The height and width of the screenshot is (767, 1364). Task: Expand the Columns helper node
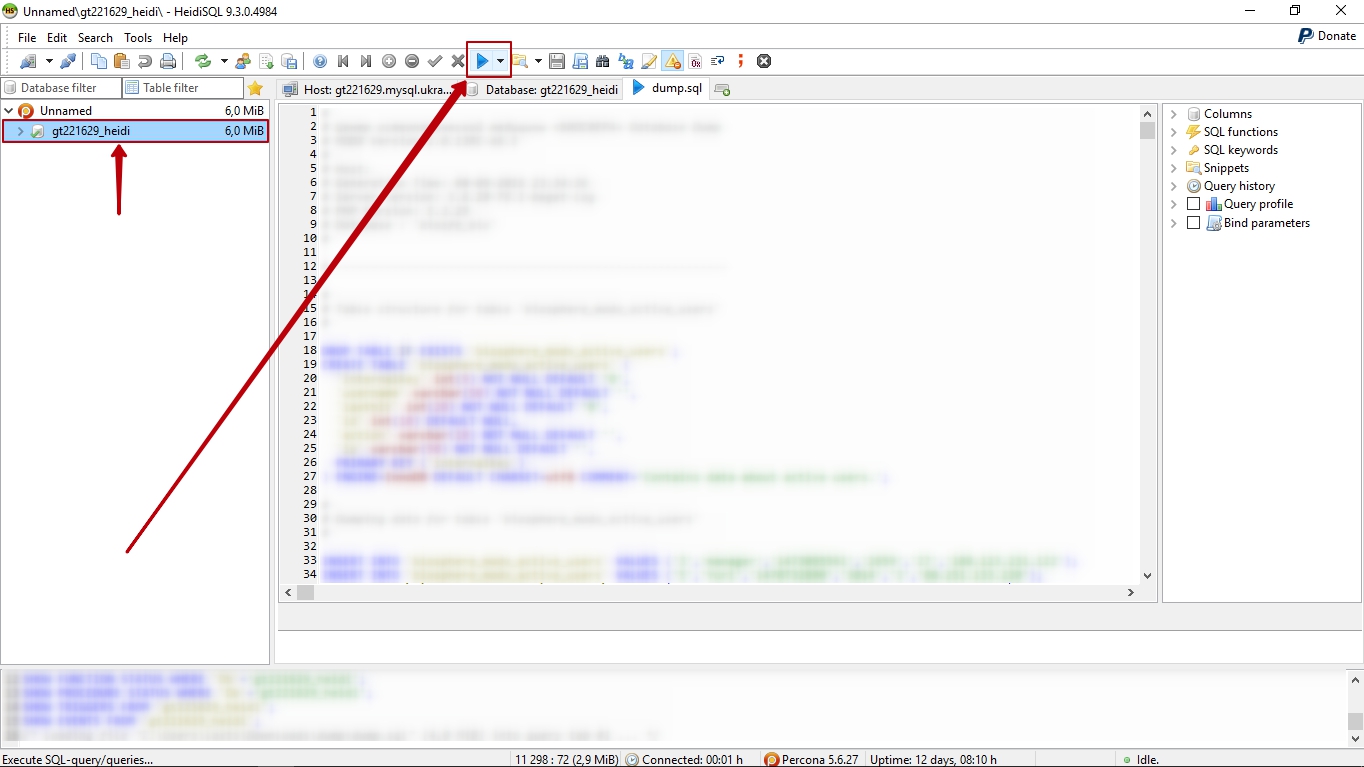click(1174, 114)
